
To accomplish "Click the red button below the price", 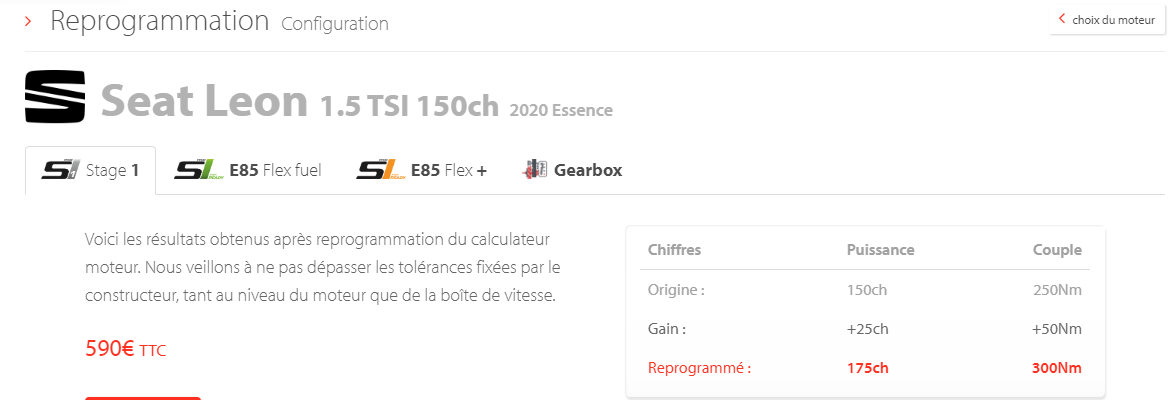I will [x=143, y=399].
